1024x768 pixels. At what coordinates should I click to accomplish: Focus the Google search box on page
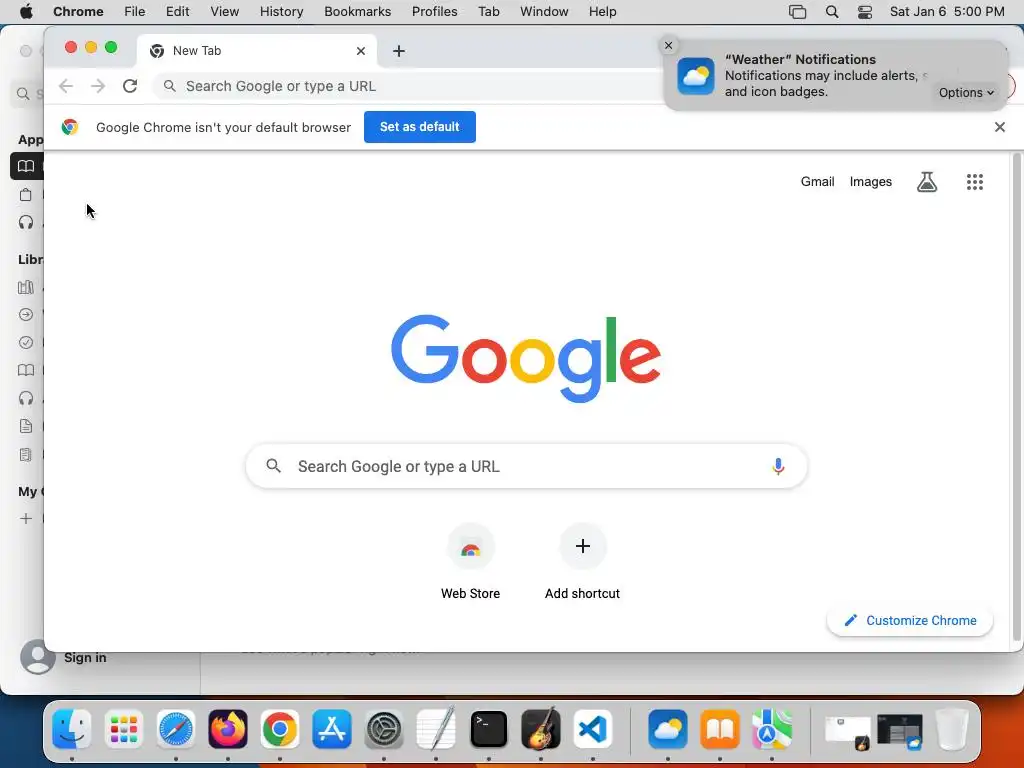(x=526, y=466)
